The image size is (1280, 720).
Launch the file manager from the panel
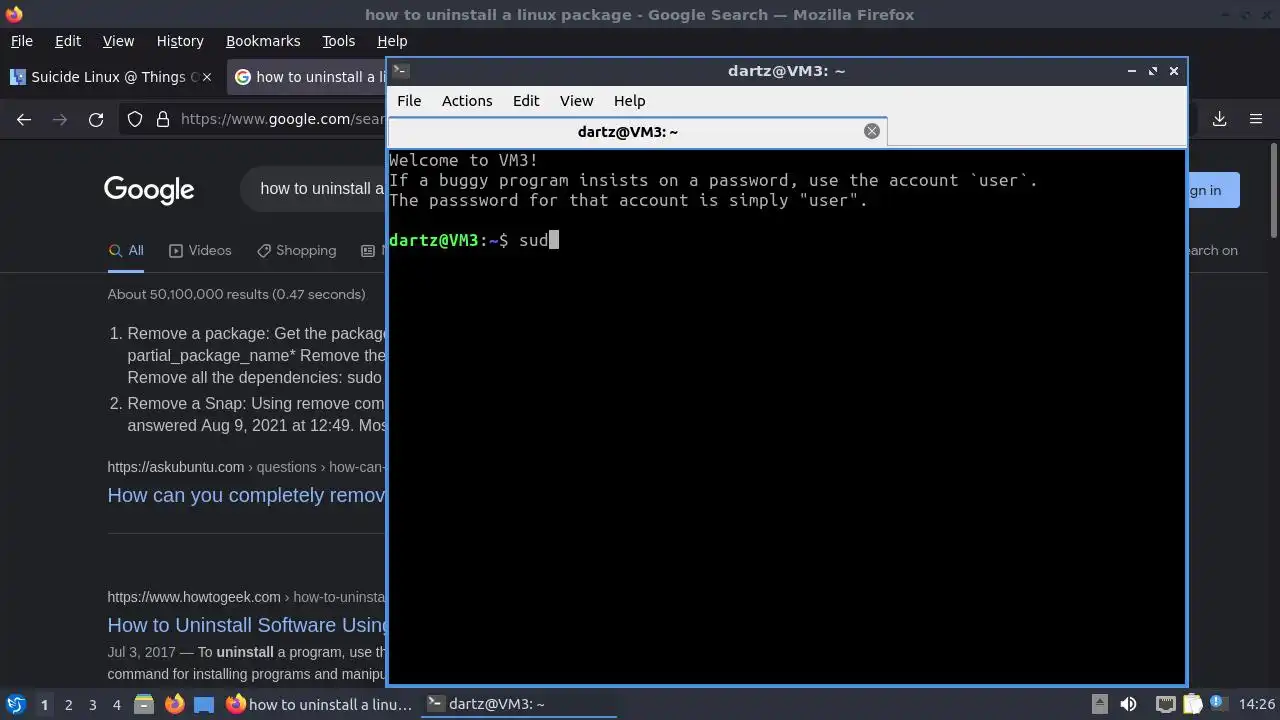click(x=143, y=704)
